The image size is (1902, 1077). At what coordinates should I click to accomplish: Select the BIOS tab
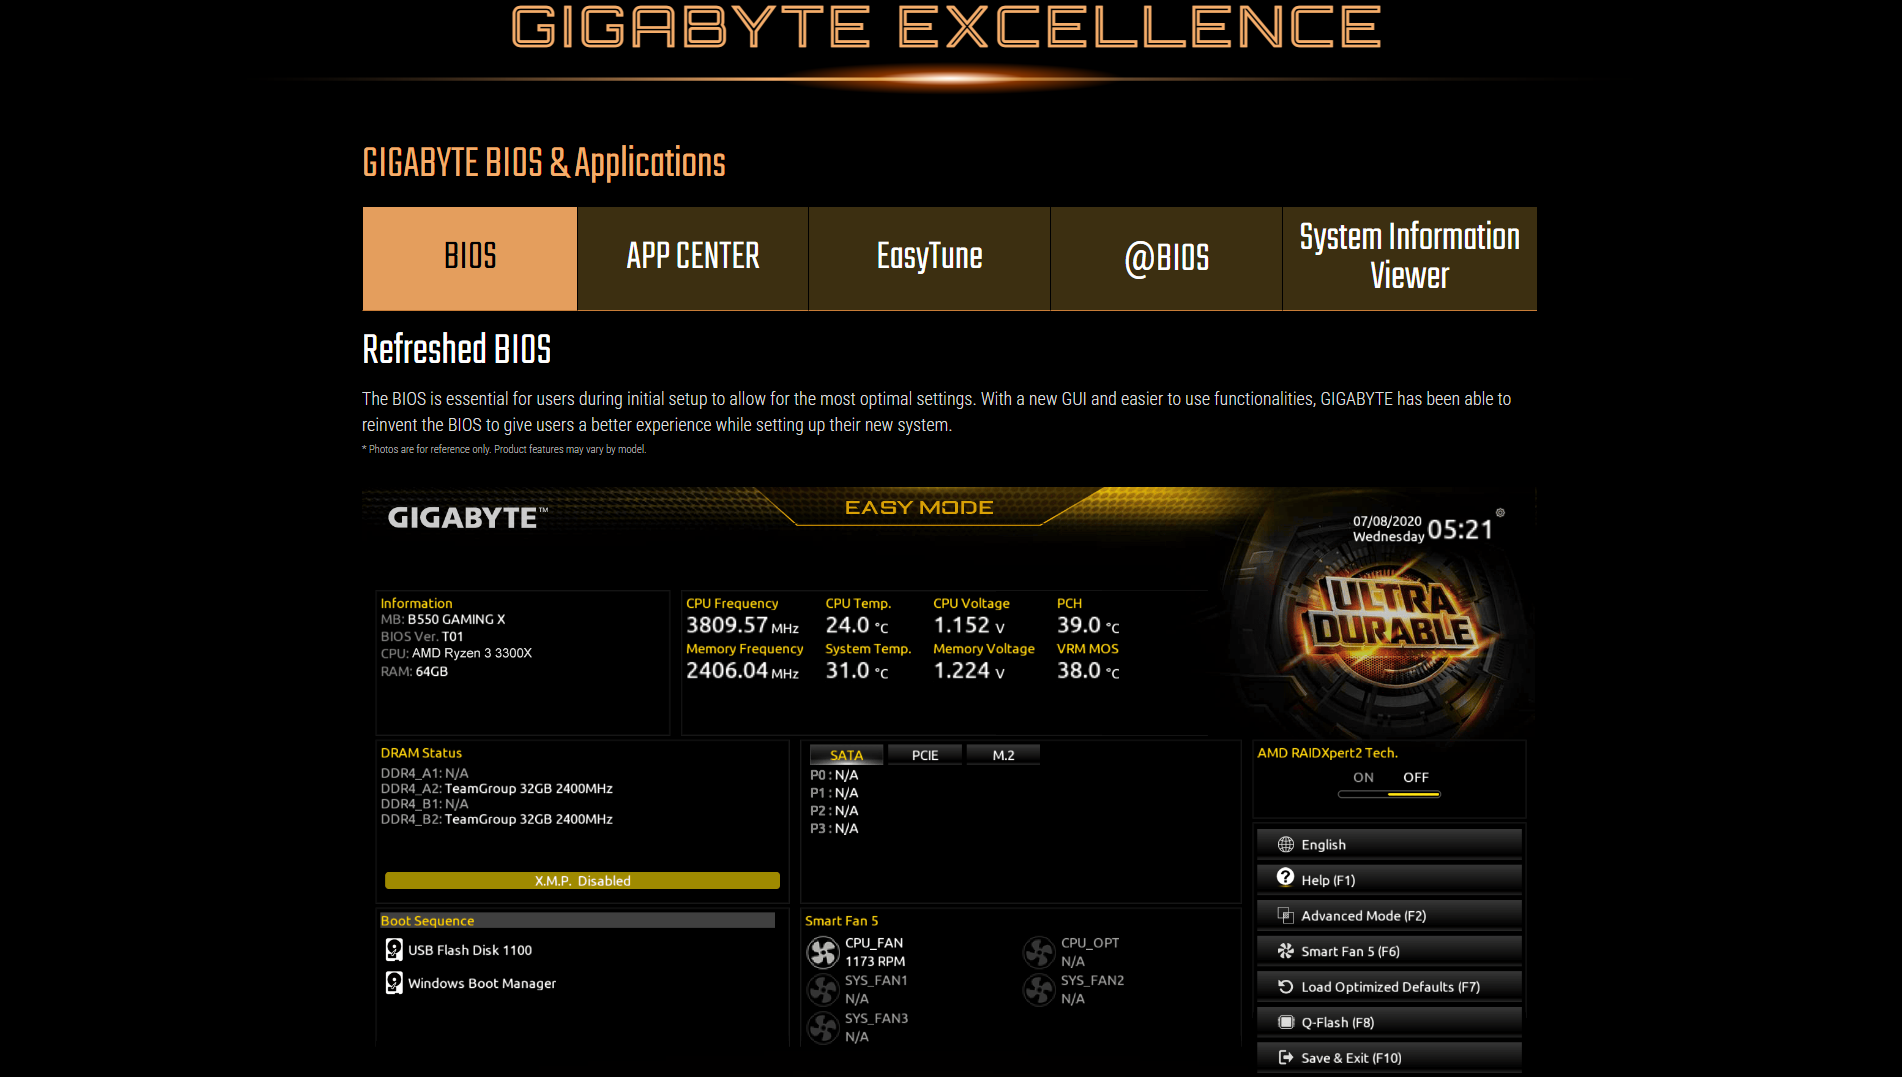470,258
